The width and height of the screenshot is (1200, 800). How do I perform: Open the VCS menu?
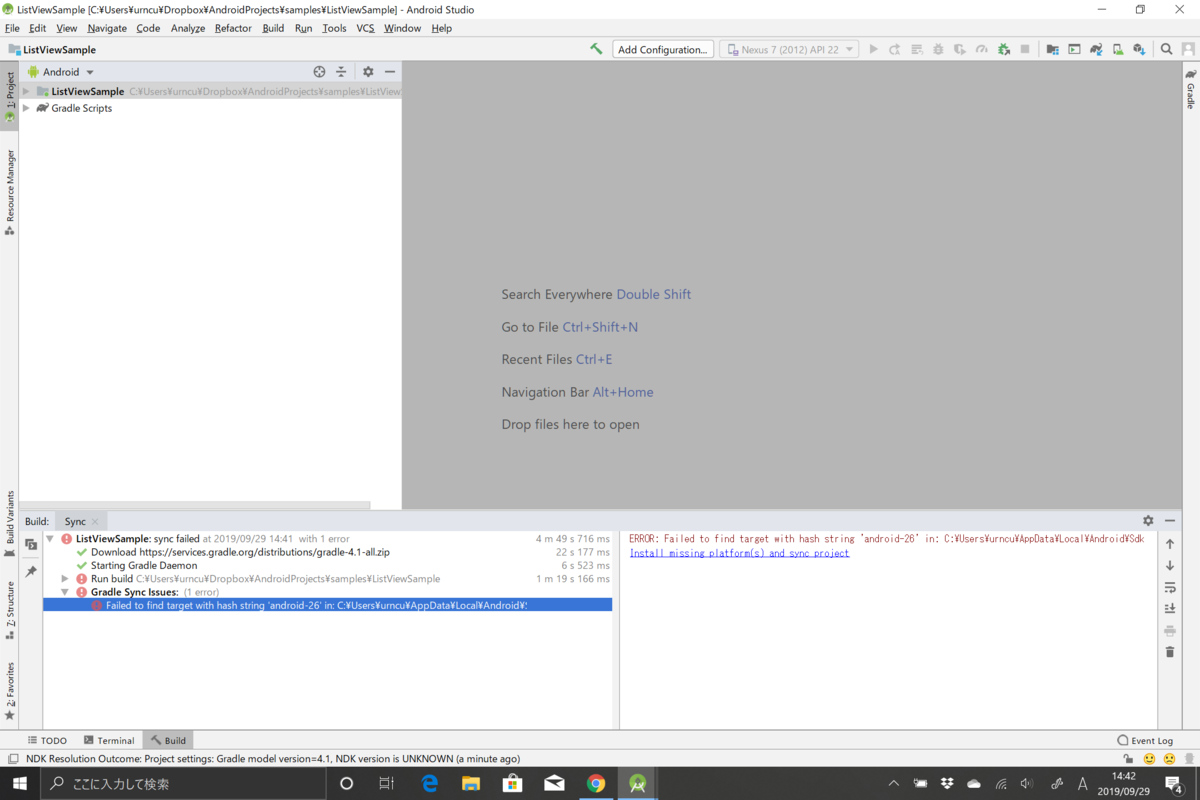point(365,28)
